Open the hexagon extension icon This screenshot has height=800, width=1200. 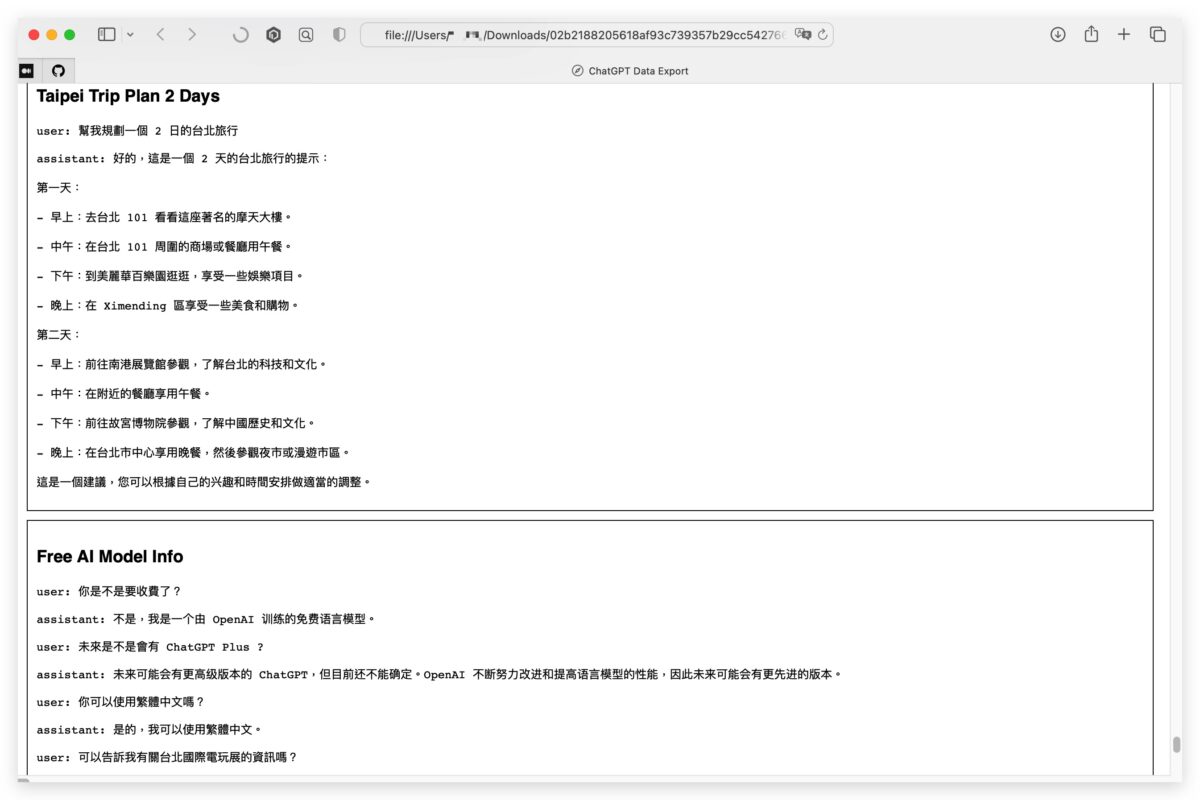(x=273, y=34)
